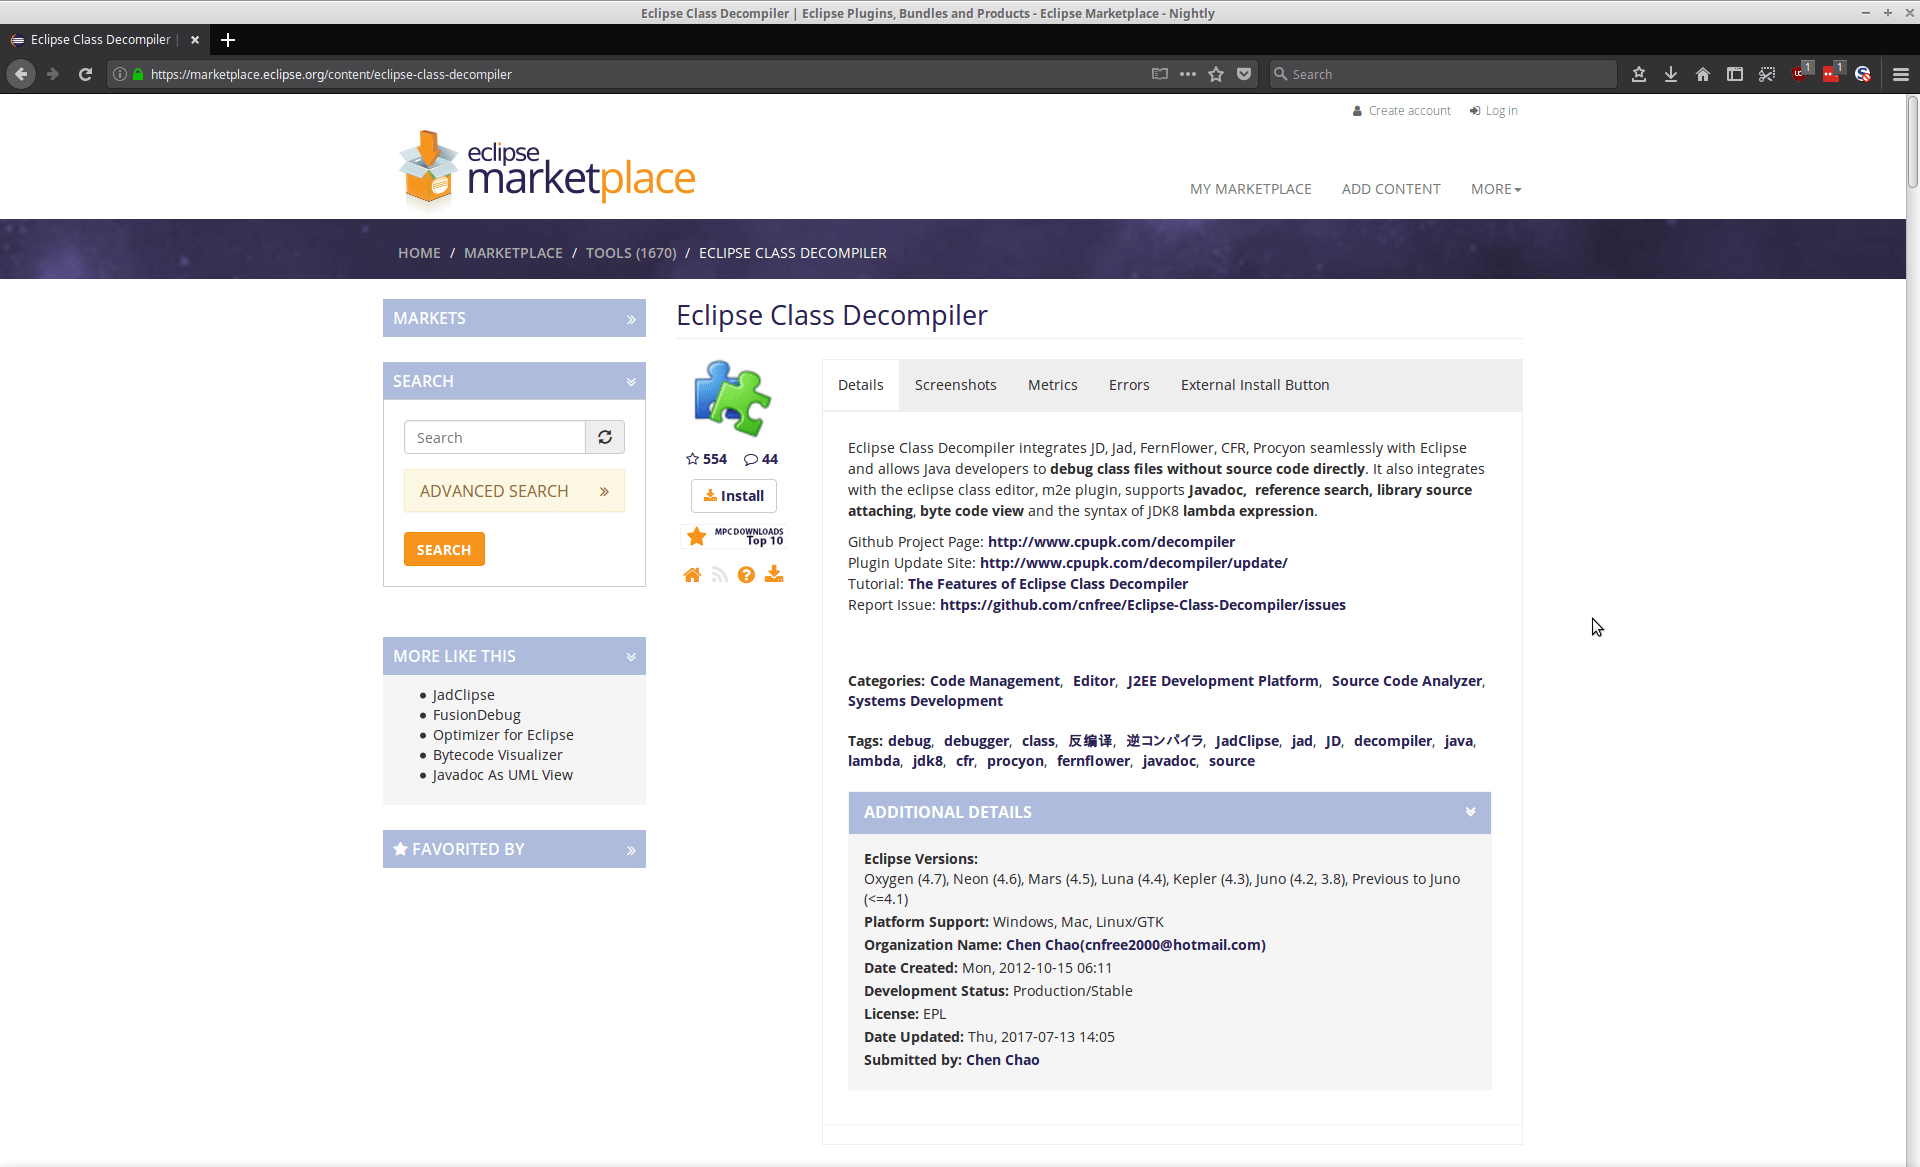The image size is (1920, 1167).
Task: Click the sidebar Search input field
Action: tap(494, 437)
